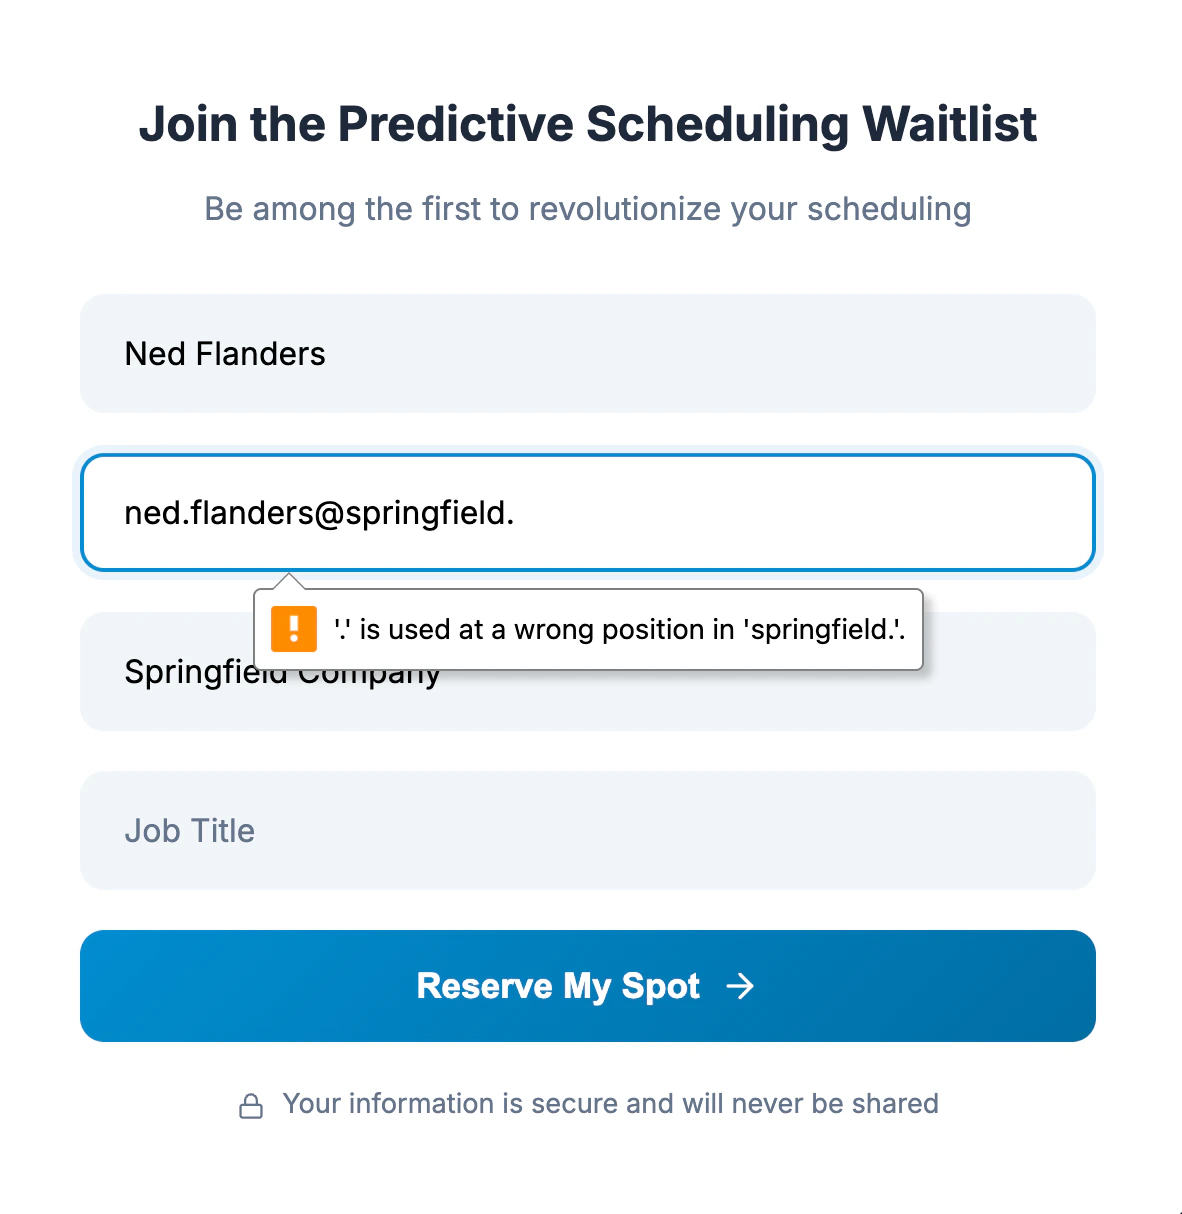Viewport: 1182px width, 1214px height.
Task: Click the right-arrow inside the blue button
Action: pyautogui.click(x=741, y=987)
